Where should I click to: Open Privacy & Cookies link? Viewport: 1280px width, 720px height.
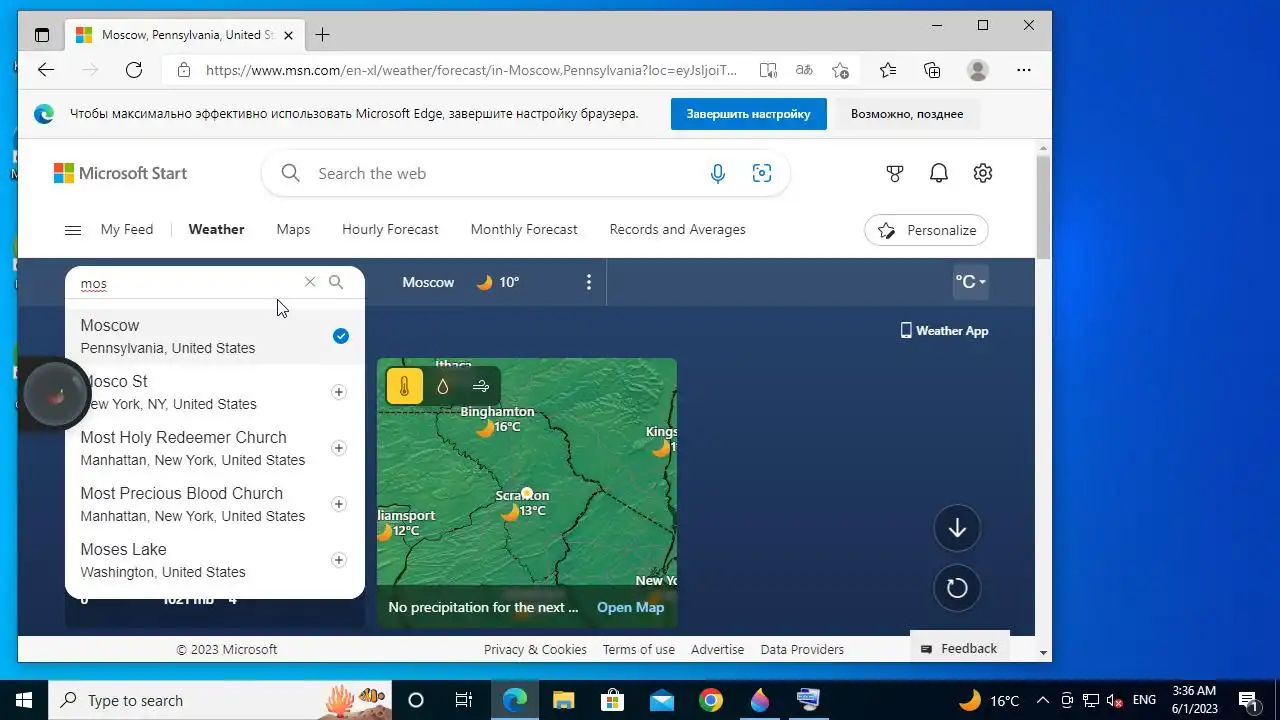(x=535, y=649)
